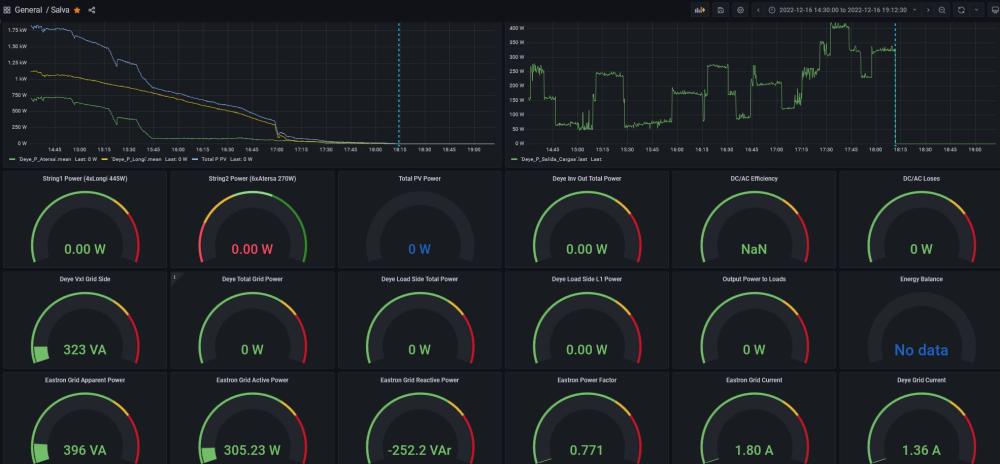Click the Salva dashboard title
Screen dimensions: 1000x464
coord(60,10)
